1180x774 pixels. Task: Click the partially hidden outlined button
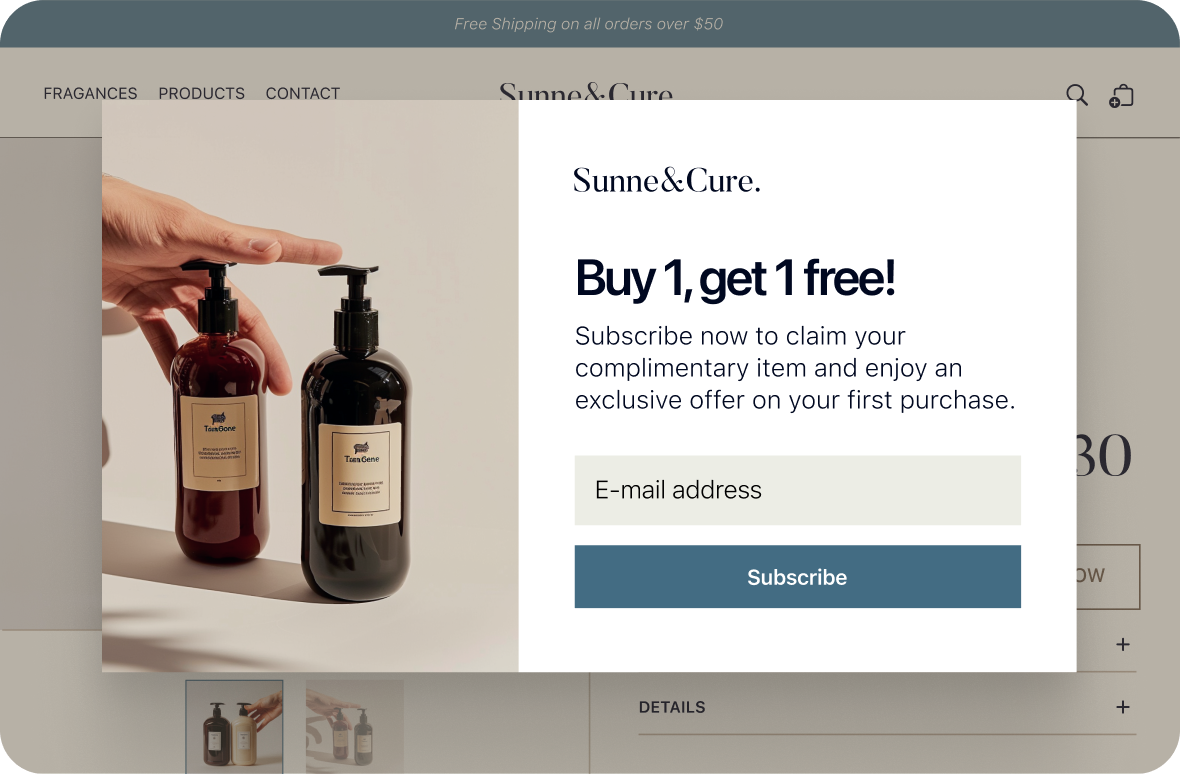tap(1109, 577)
